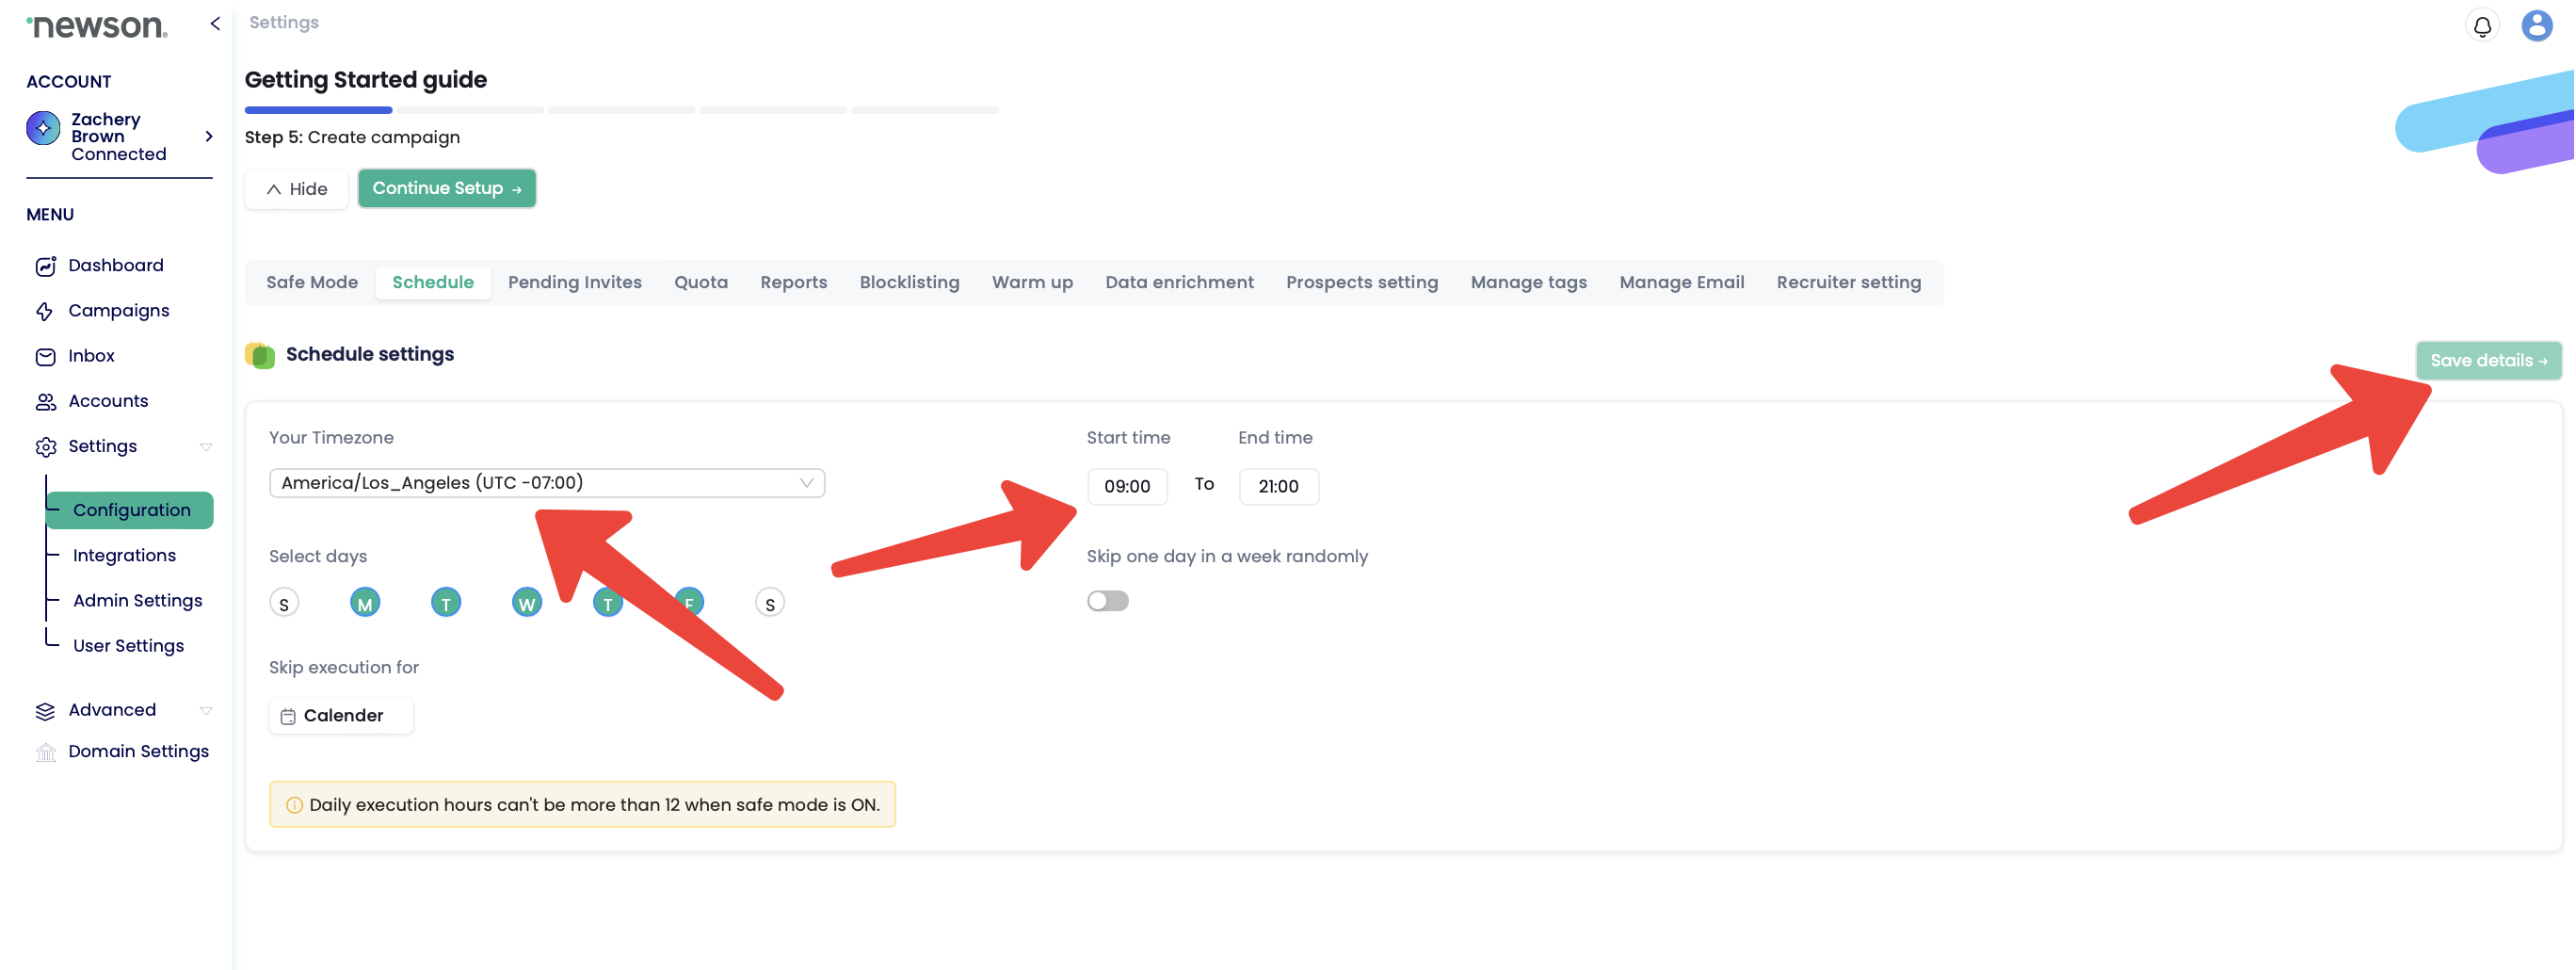Switch to the Safe Mode tab
The height and width of the screenshot is (970, 2576).
coord(312,282)
